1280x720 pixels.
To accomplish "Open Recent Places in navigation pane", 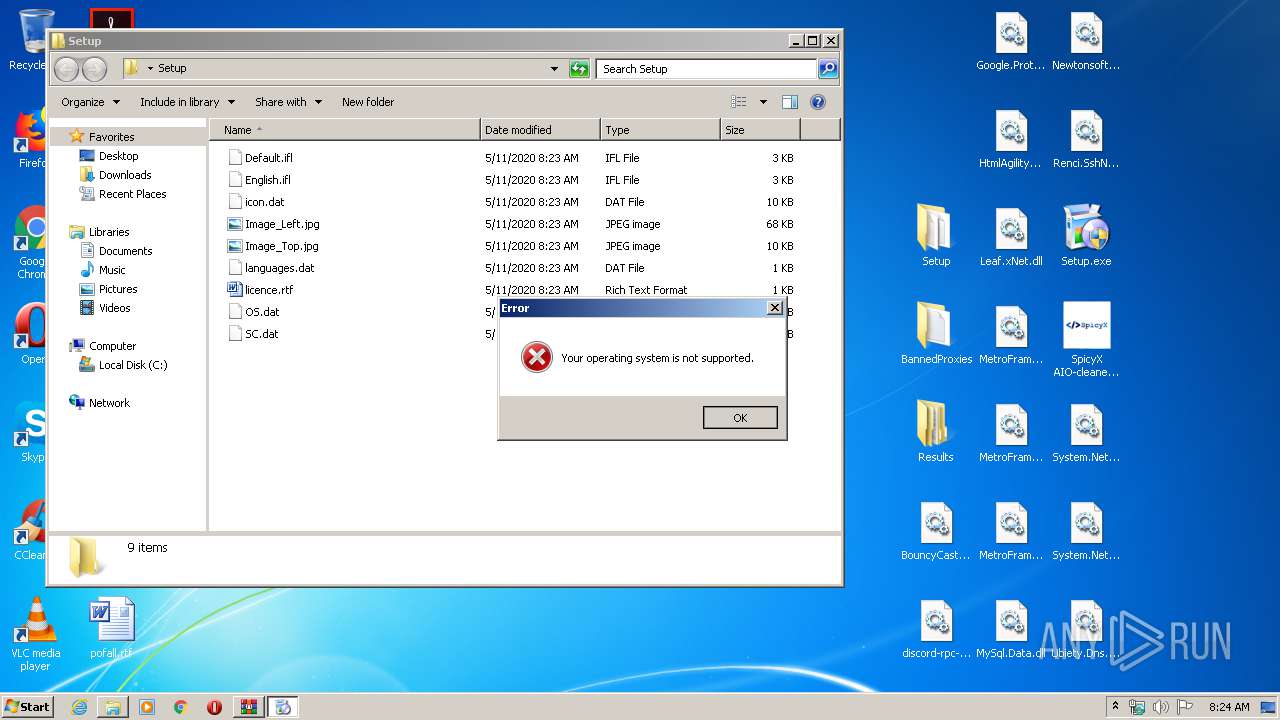I will pos(132,194).
